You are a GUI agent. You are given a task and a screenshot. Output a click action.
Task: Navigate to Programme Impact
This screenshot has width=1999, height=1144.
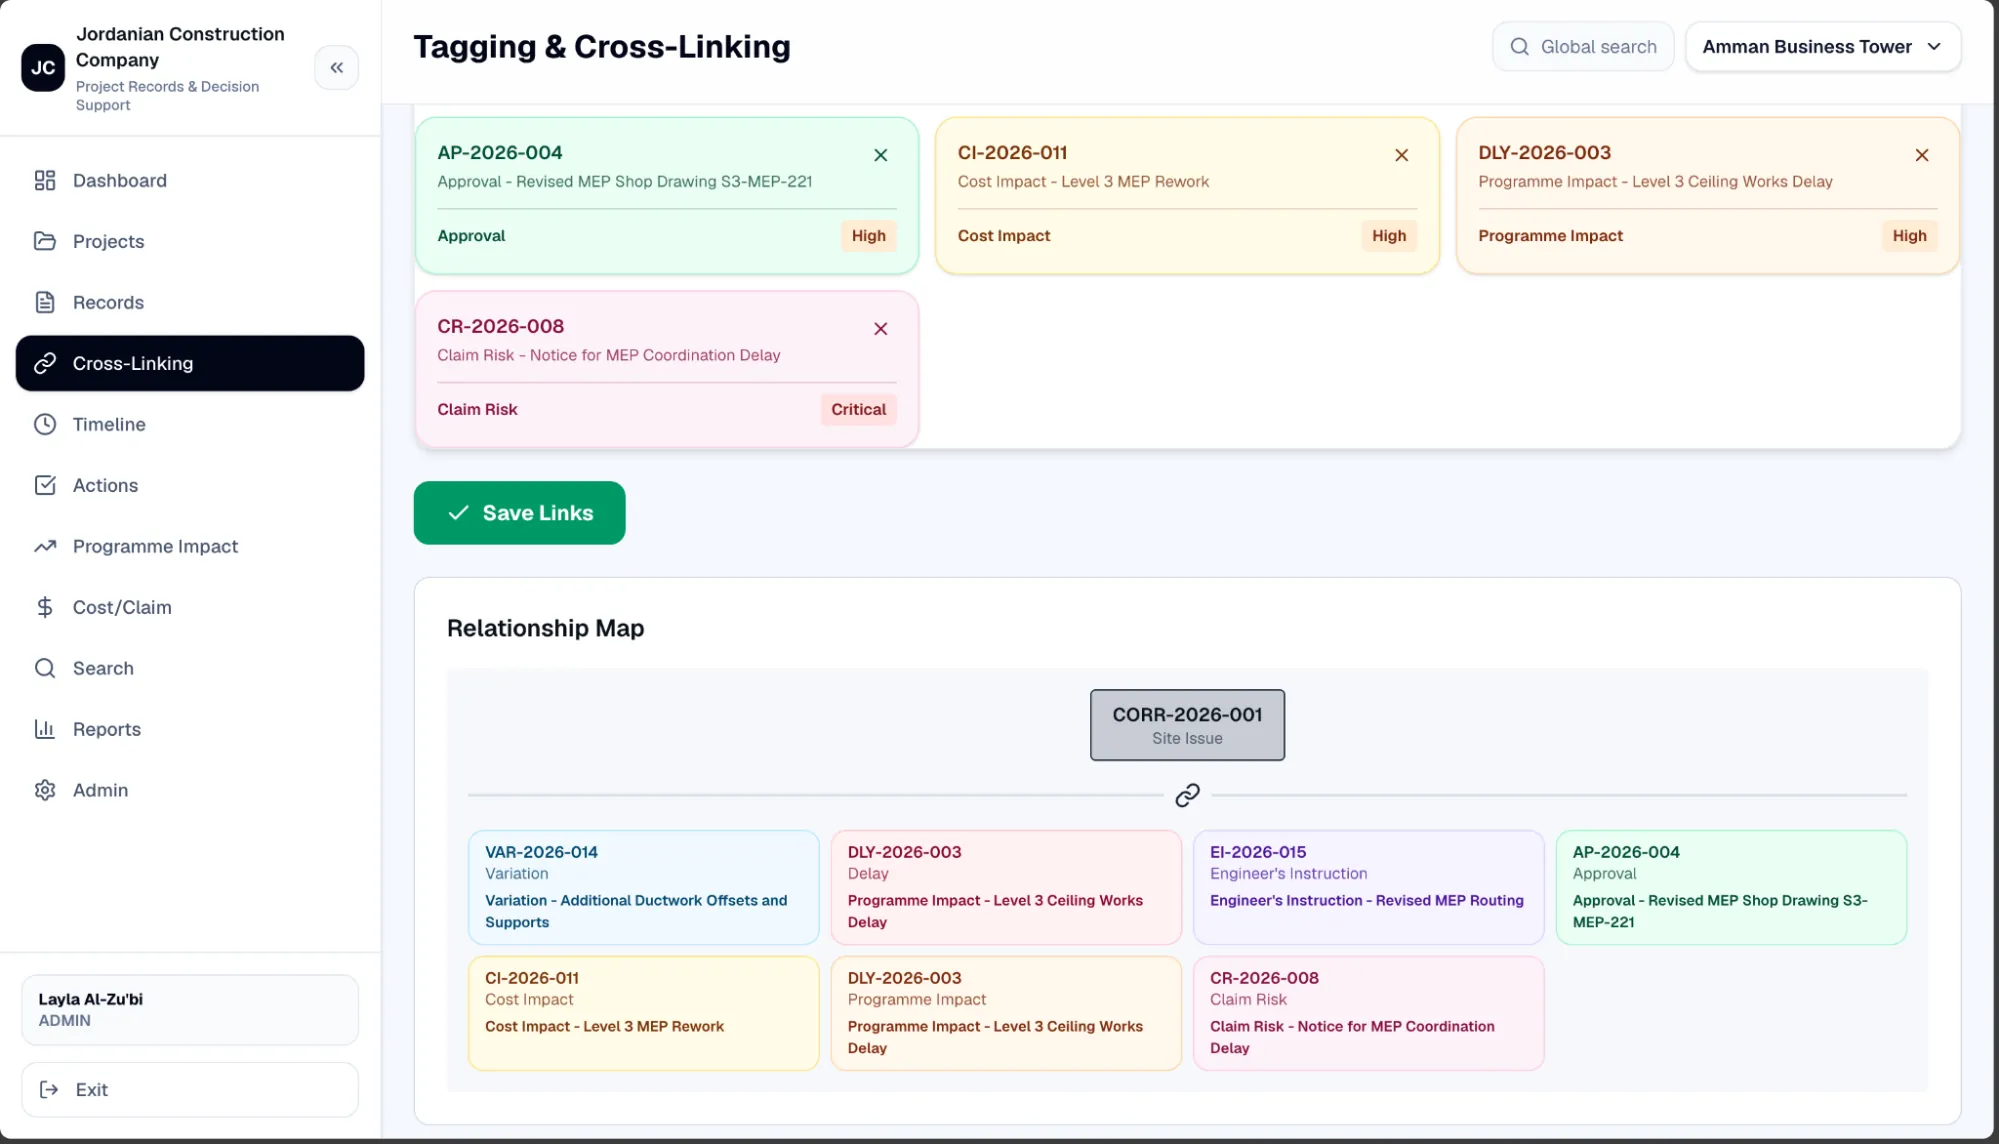click(x=190, y=546)
